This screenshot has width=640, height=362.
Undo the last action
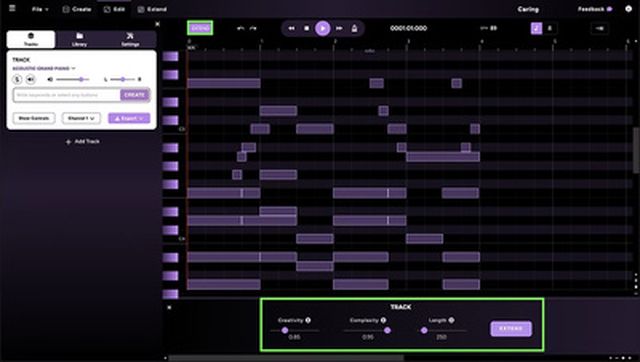(x=241, y=28)
